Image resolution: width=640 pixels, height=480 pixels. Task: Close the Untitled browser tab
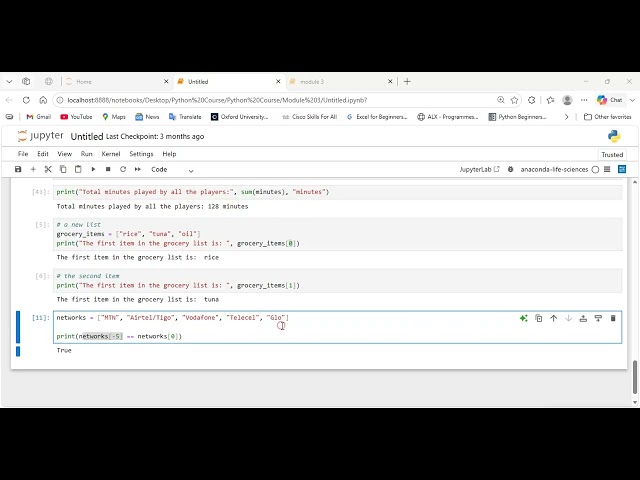pos(278,82)
